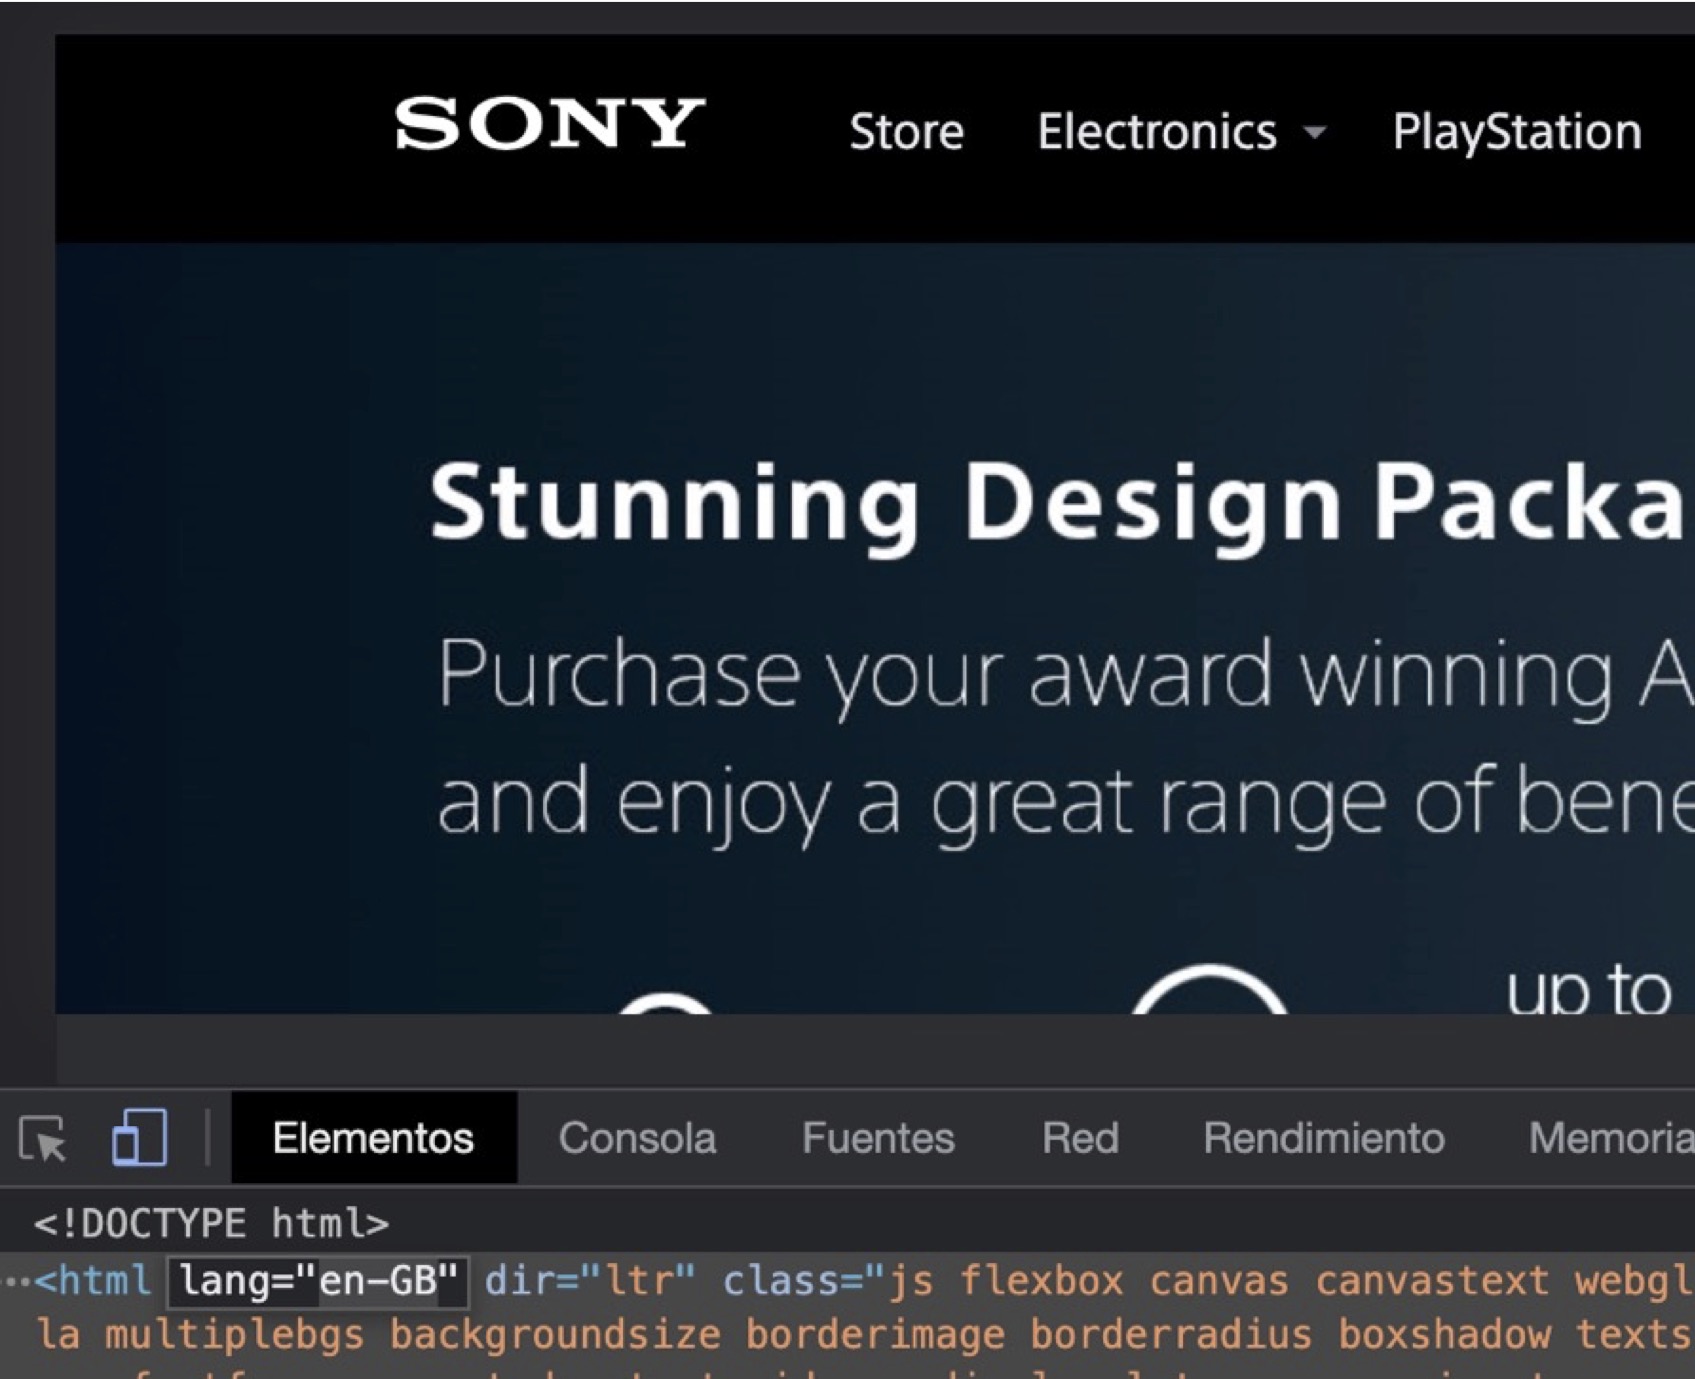Click the circular icon left of 'up to'

point(1208,992)
